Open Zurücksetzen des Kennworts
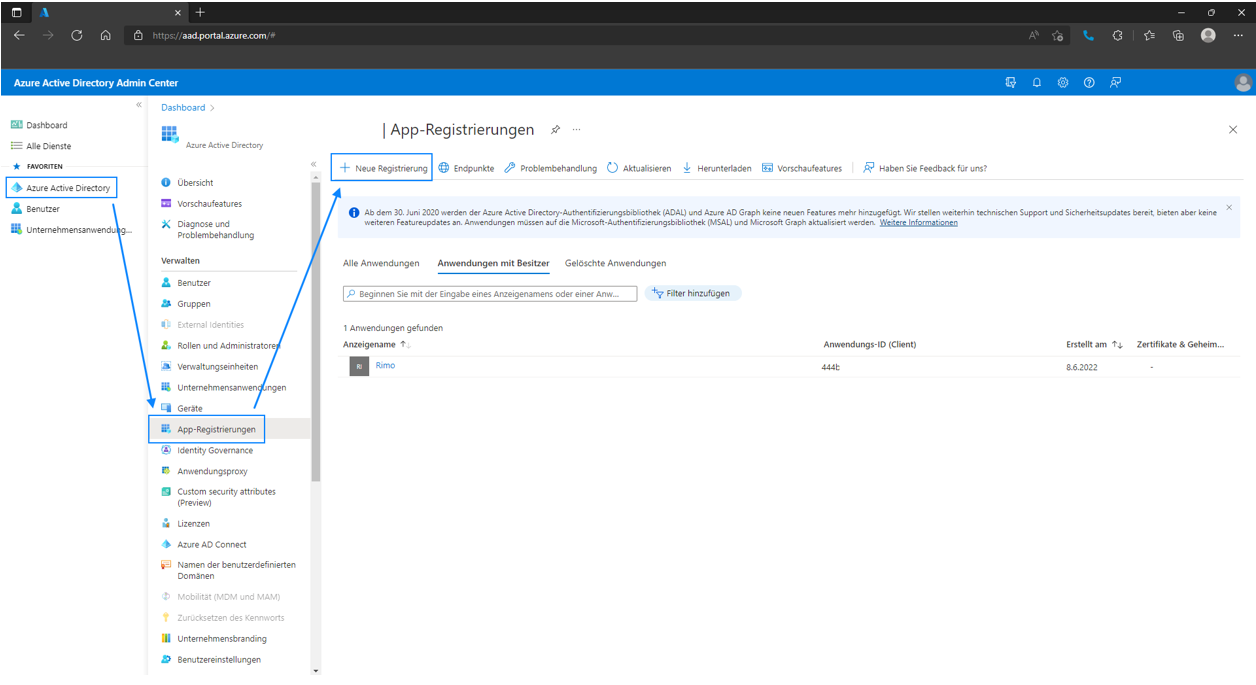The height and width of the screenshot is (685, 1256). click(222, 618)
